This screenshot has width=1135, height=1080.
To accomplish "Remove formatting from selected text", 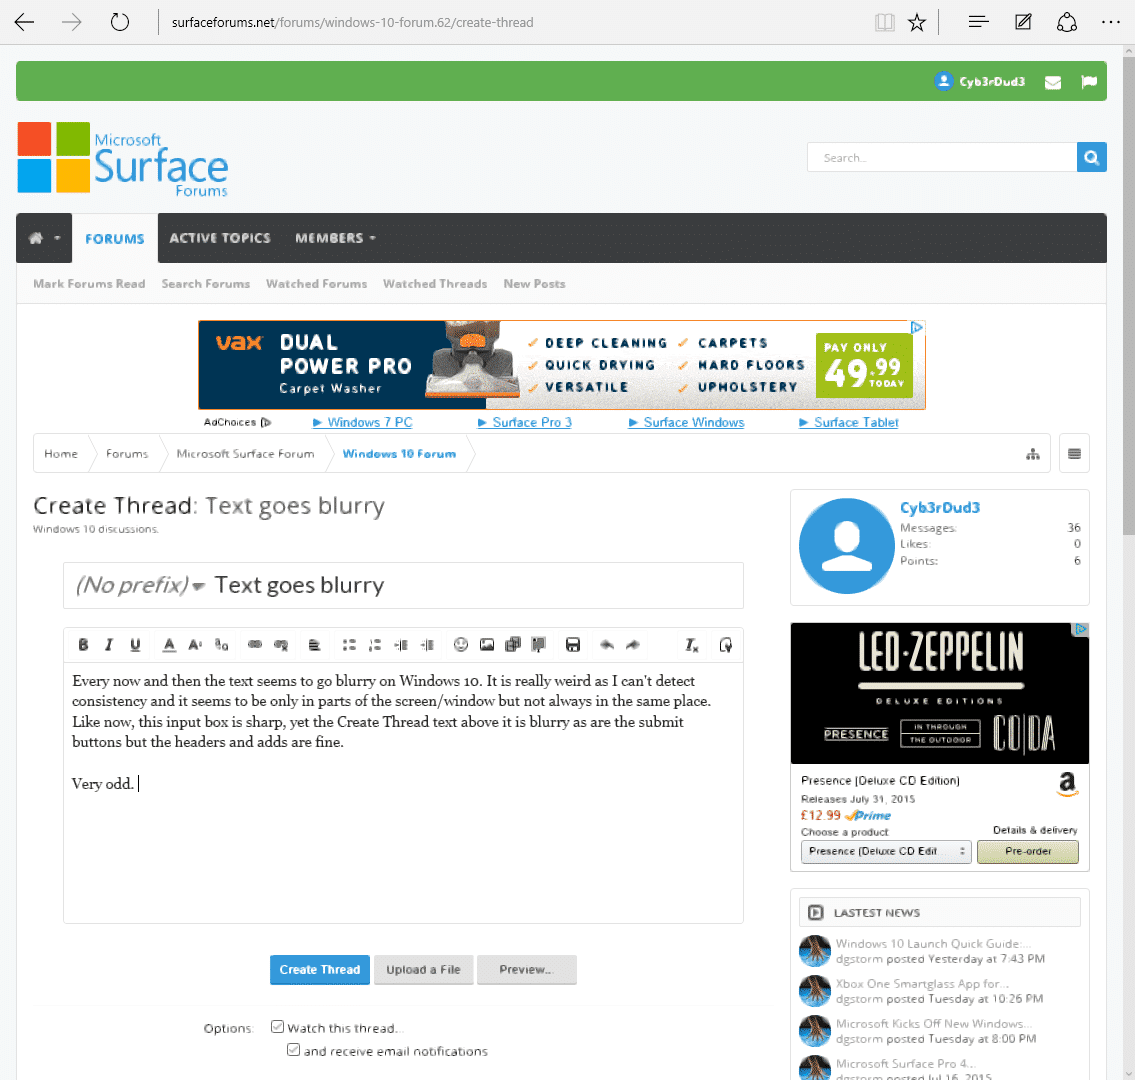I will pyautogui.click(x=691, y=644).
